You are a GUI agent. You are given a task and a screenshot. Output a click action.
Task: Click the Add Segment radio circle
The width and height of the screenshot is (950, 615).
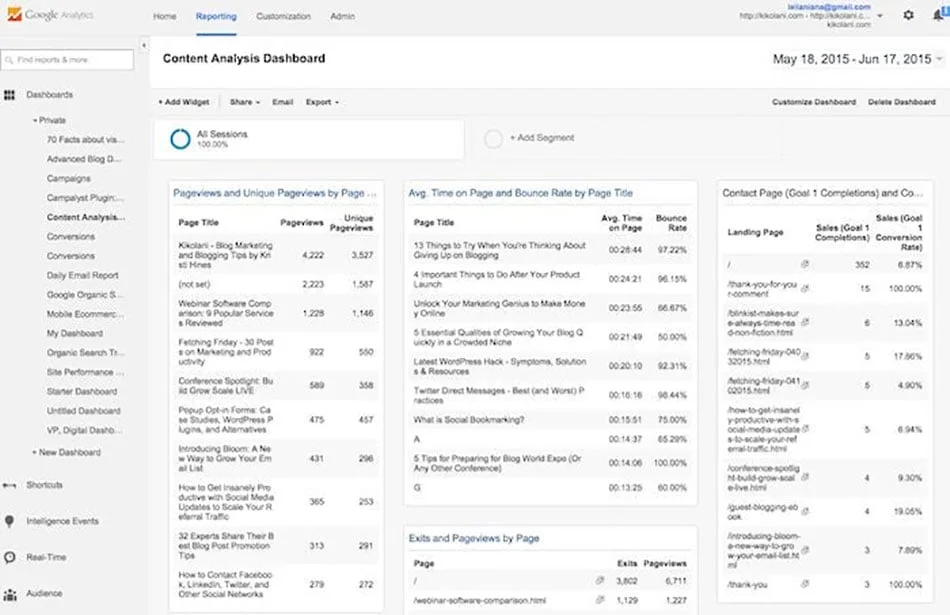point(492,138)
